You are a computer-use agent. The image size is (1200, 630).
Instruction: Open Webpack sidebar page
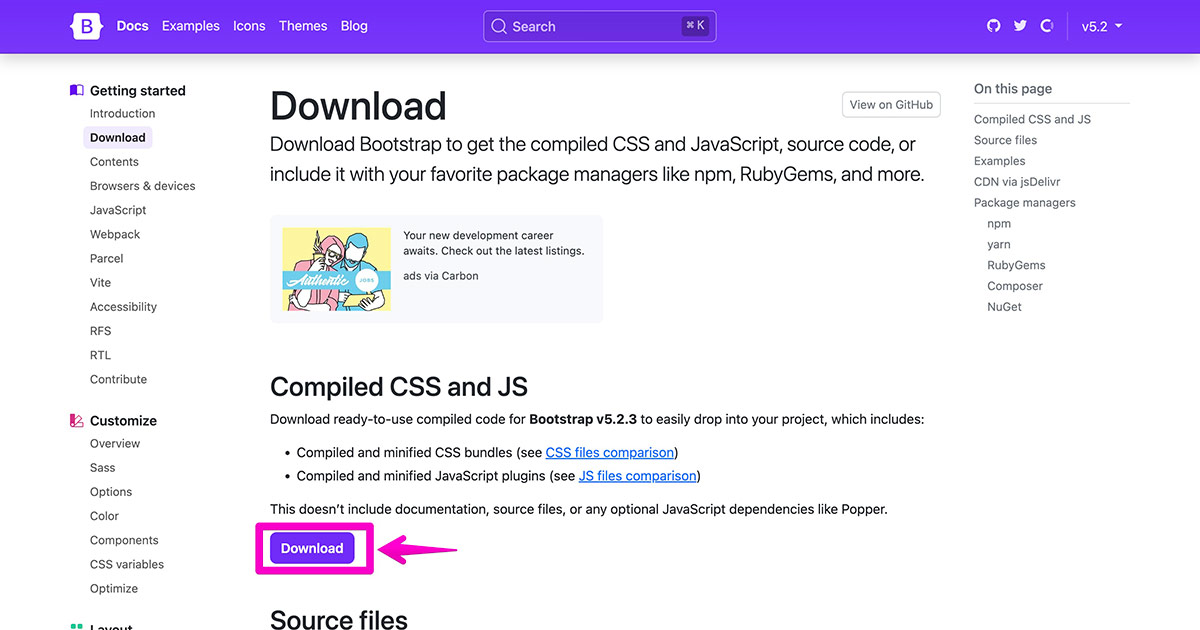point(115,234)
